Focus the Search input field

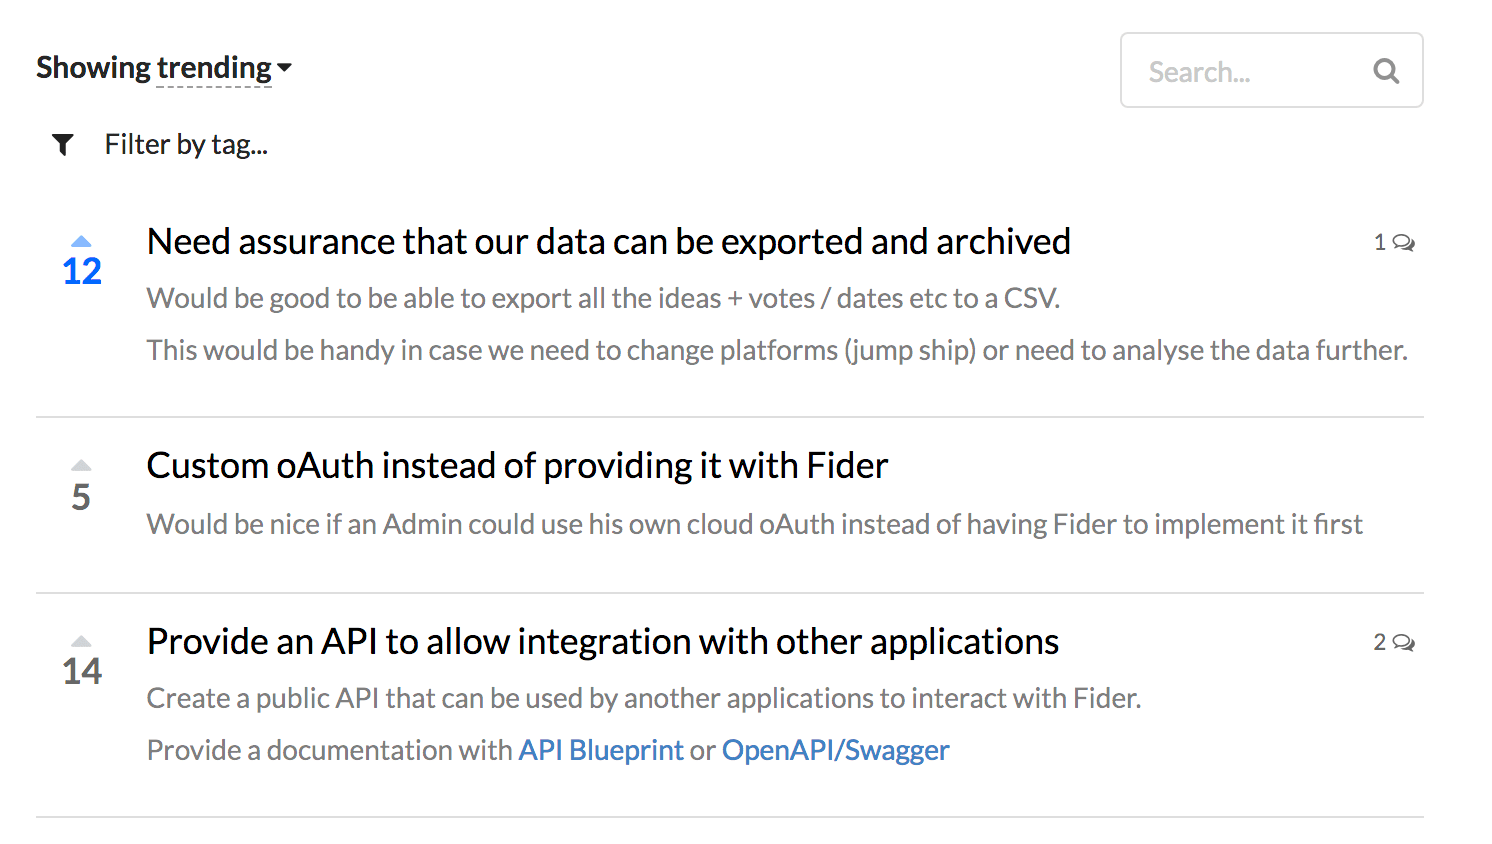pyautogui.click(x=1271, y=70)
